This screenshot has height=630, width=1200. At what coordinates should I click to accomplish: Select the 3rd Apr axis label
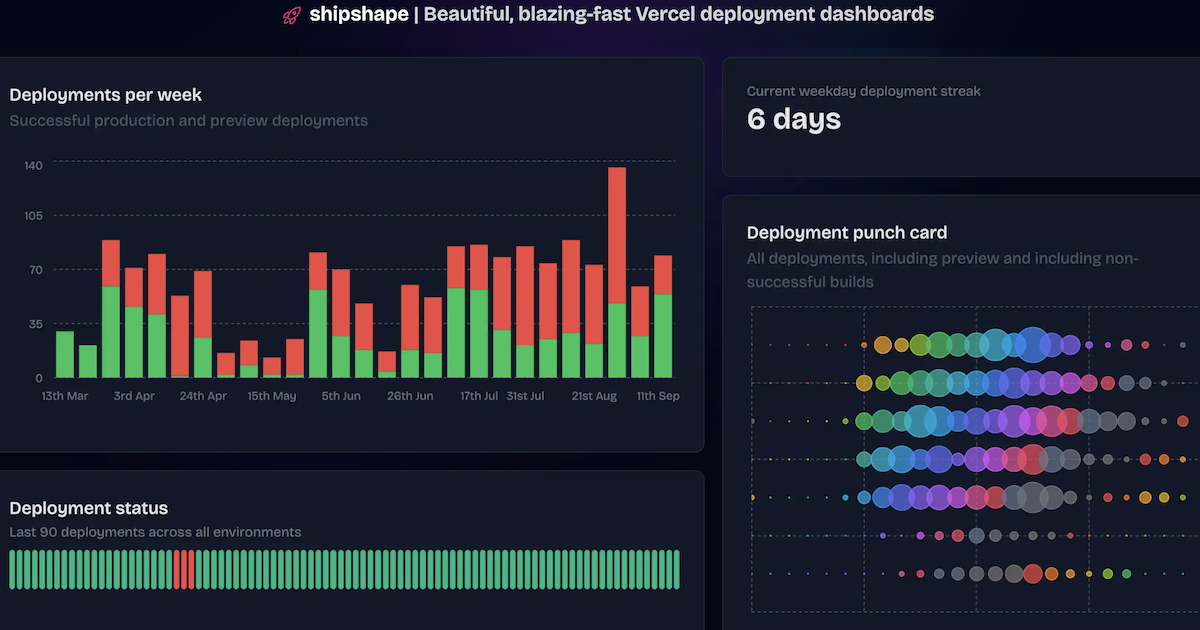coord(135,396)
